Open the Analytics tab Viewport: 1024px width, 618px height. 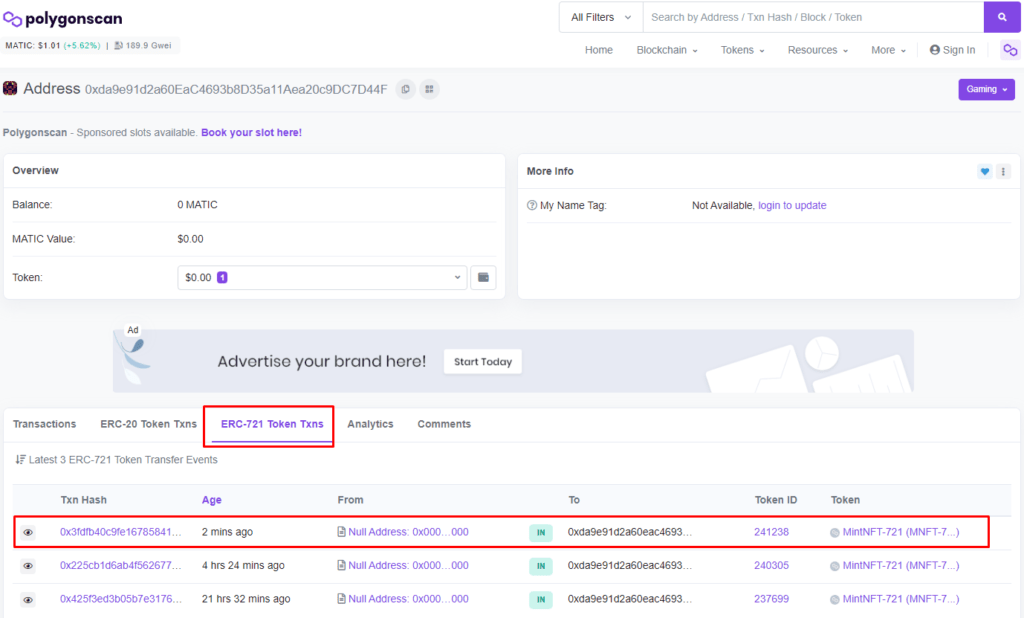(x=370, y=424)
